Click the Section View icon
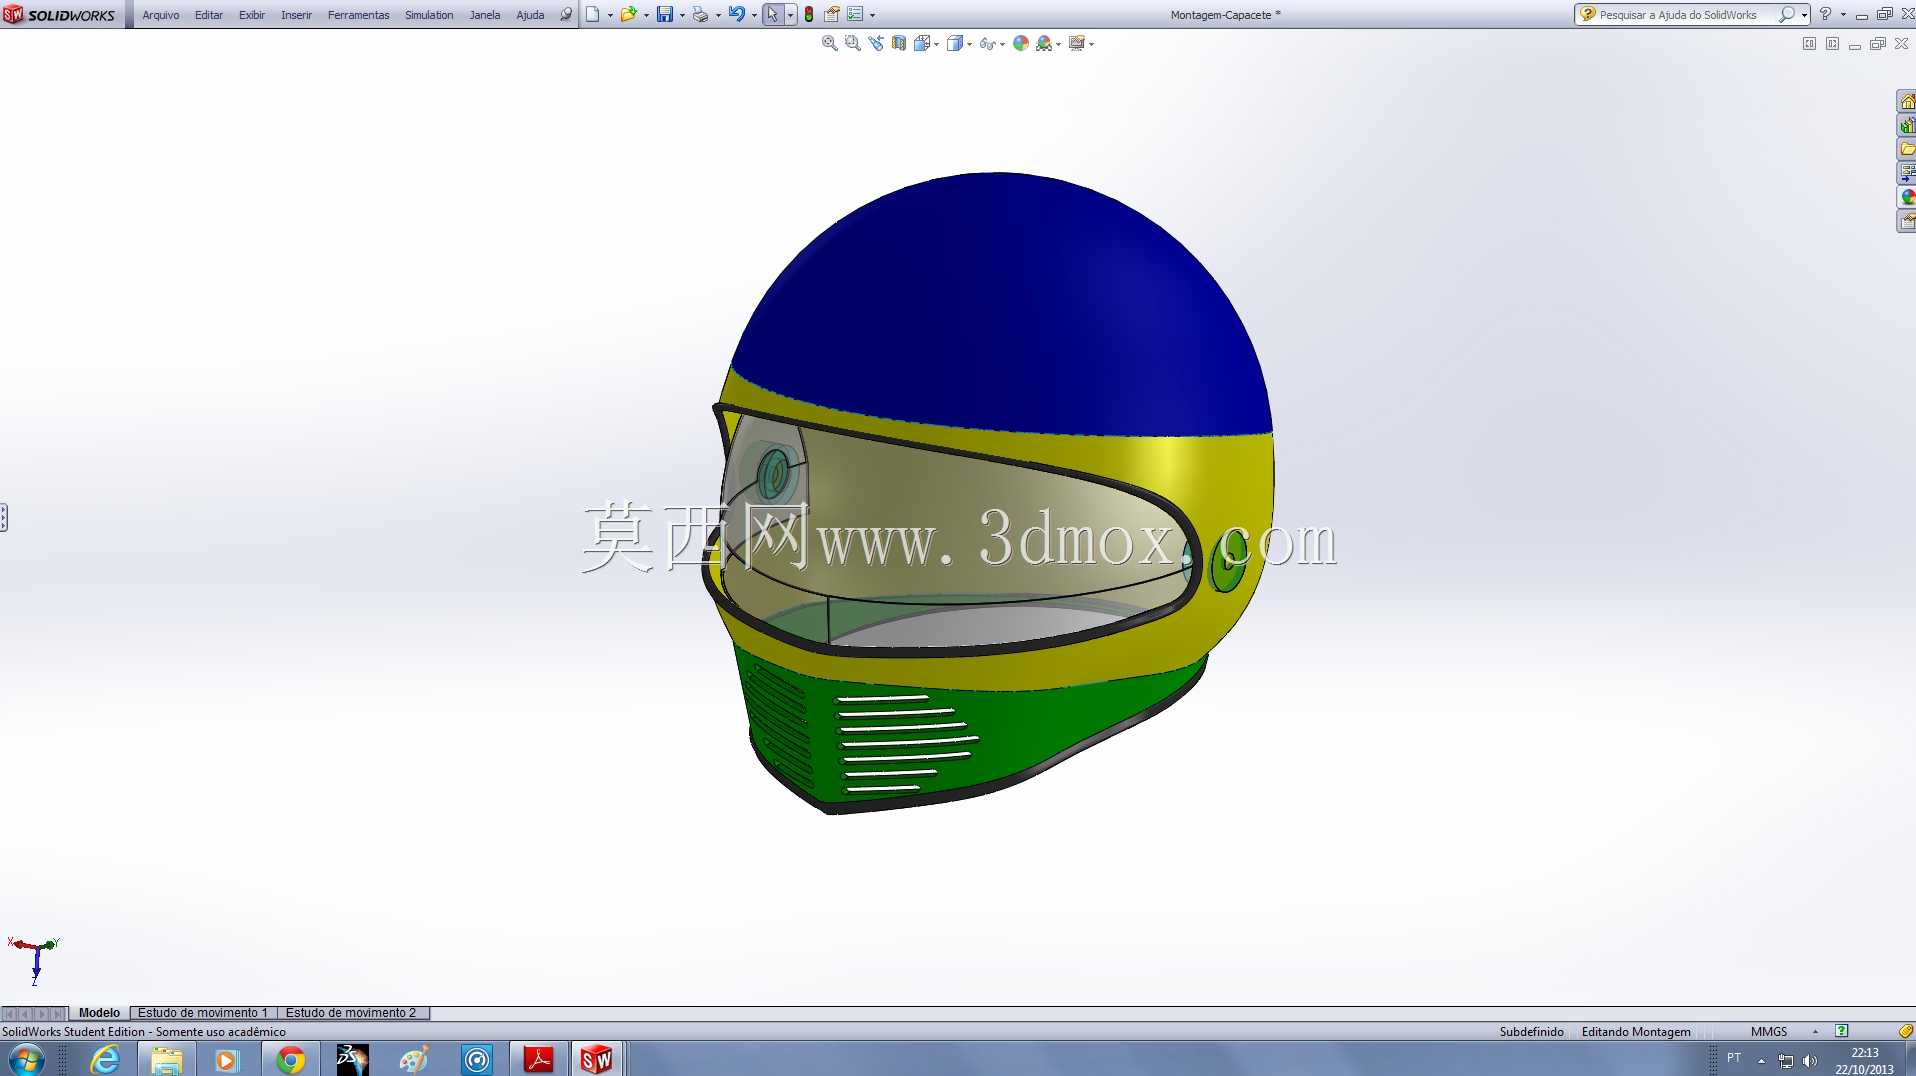 [899, 43]
